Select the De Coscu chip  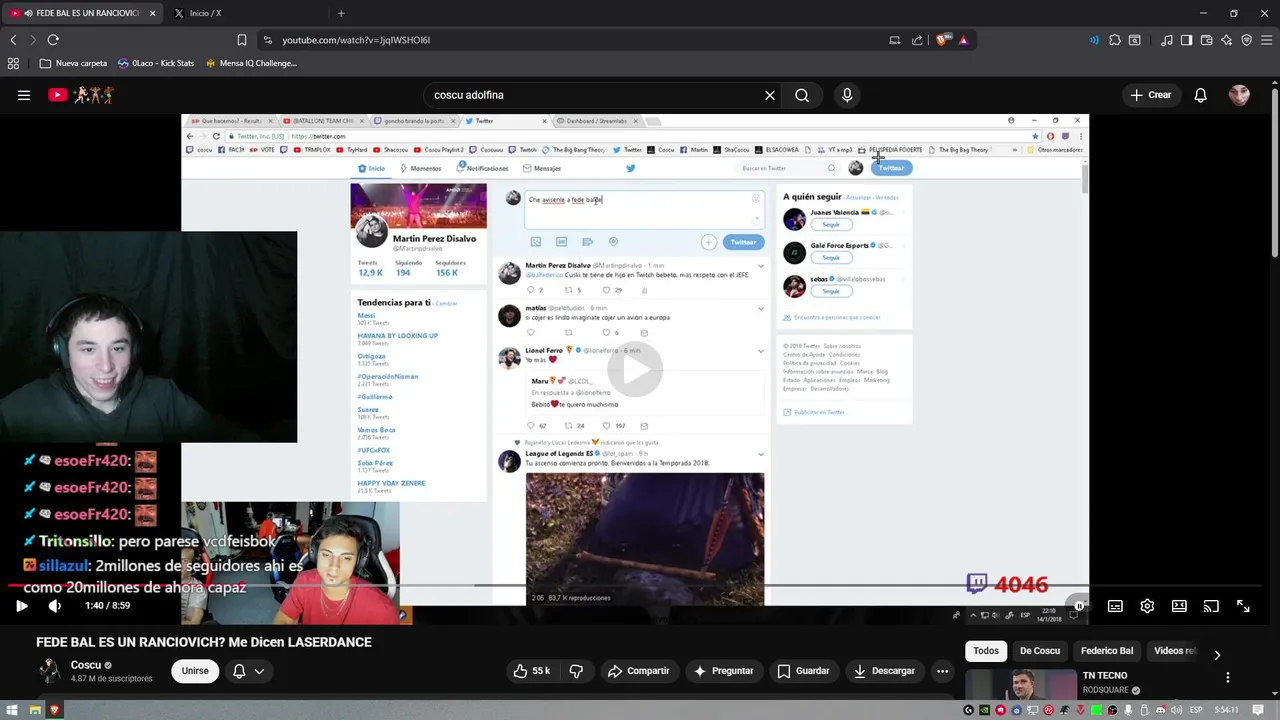click(x=1040, y=651)
